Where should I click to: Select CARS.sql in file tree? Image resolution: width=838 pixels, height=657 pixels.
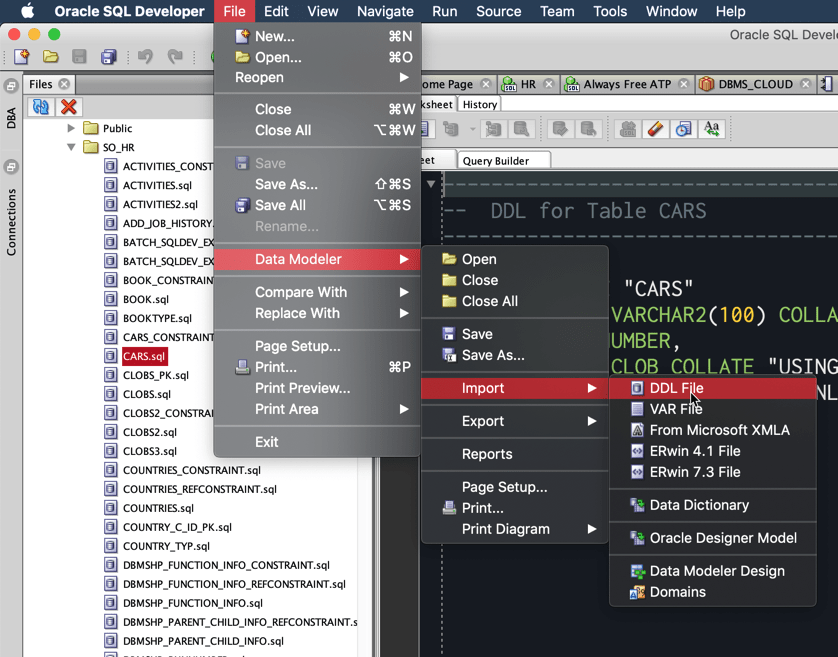(144, 357)
